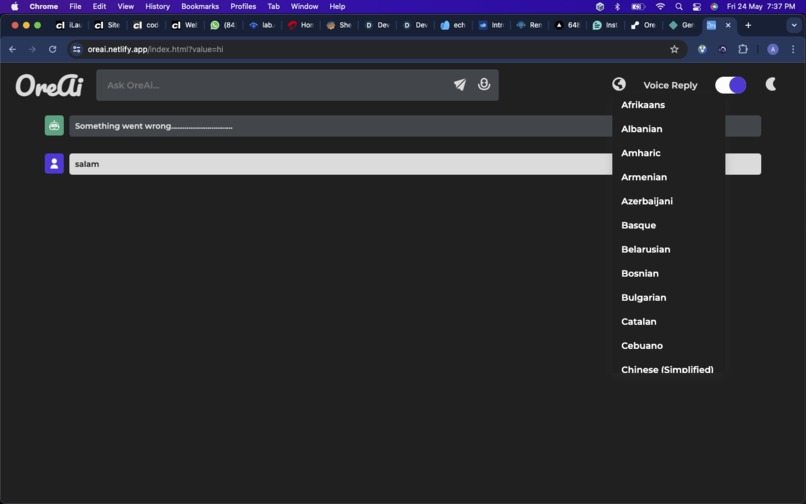Send the message with paper plane icon
806x504 pixels.
(x=460, y=85)
